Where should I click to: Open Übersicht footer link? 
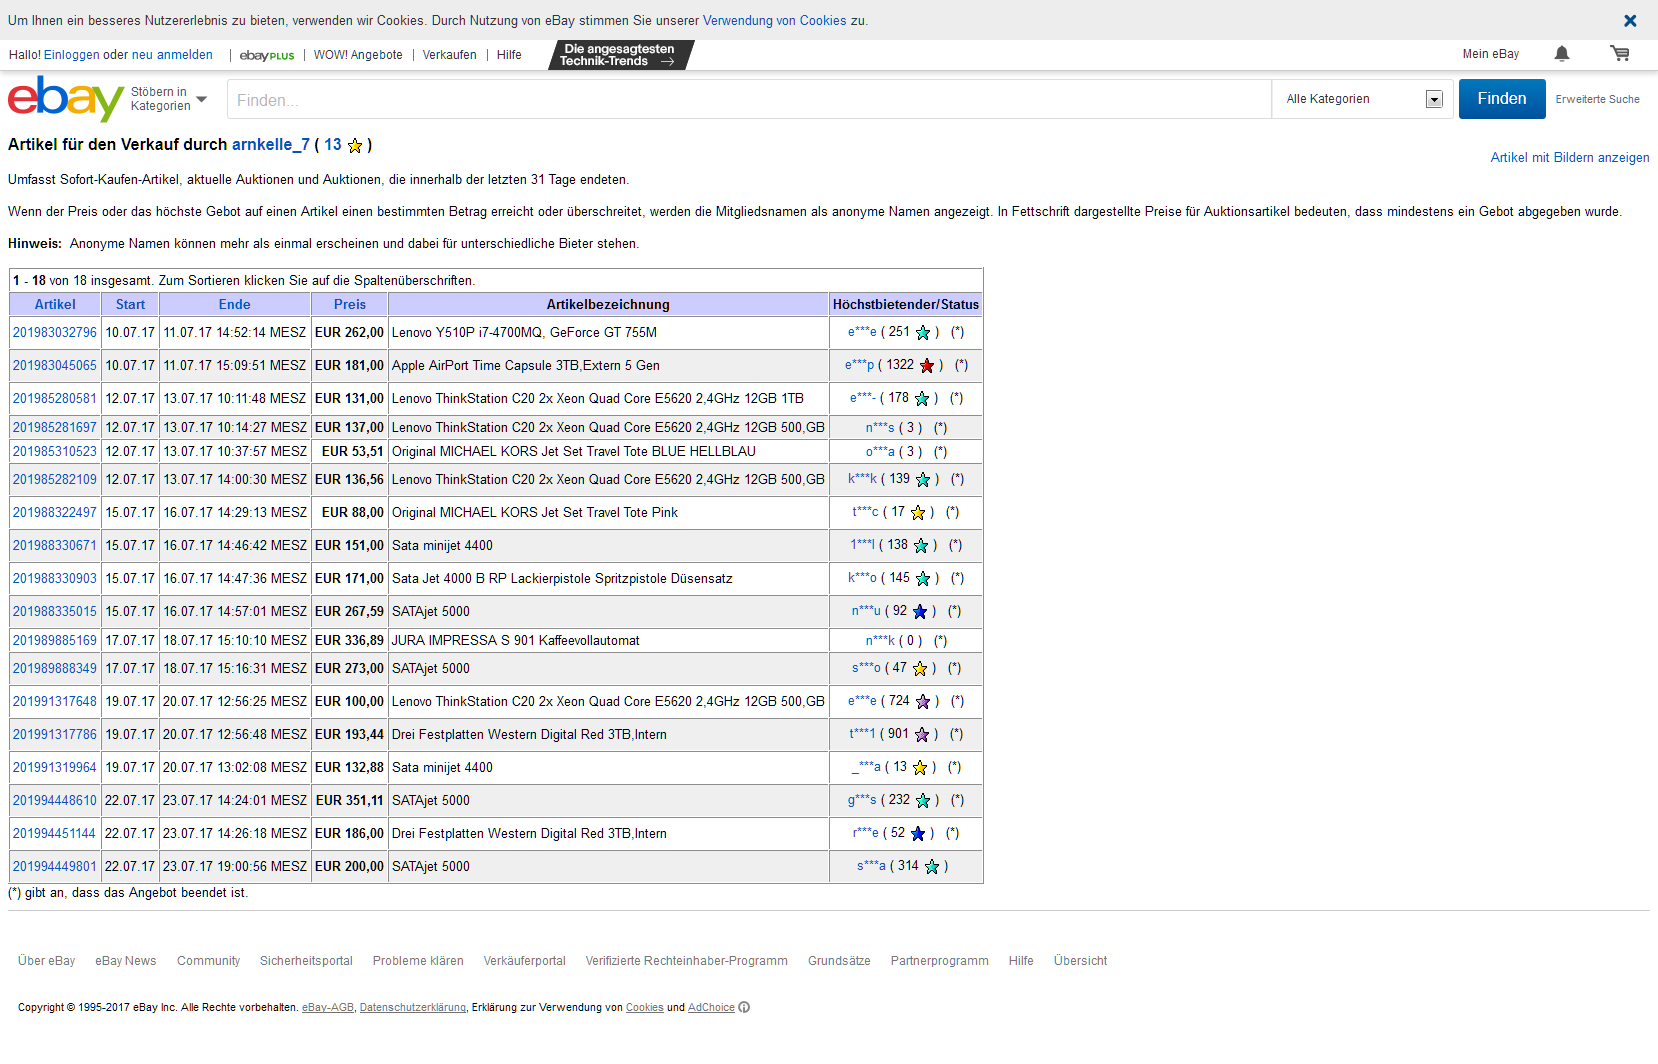pos(1080,961)
